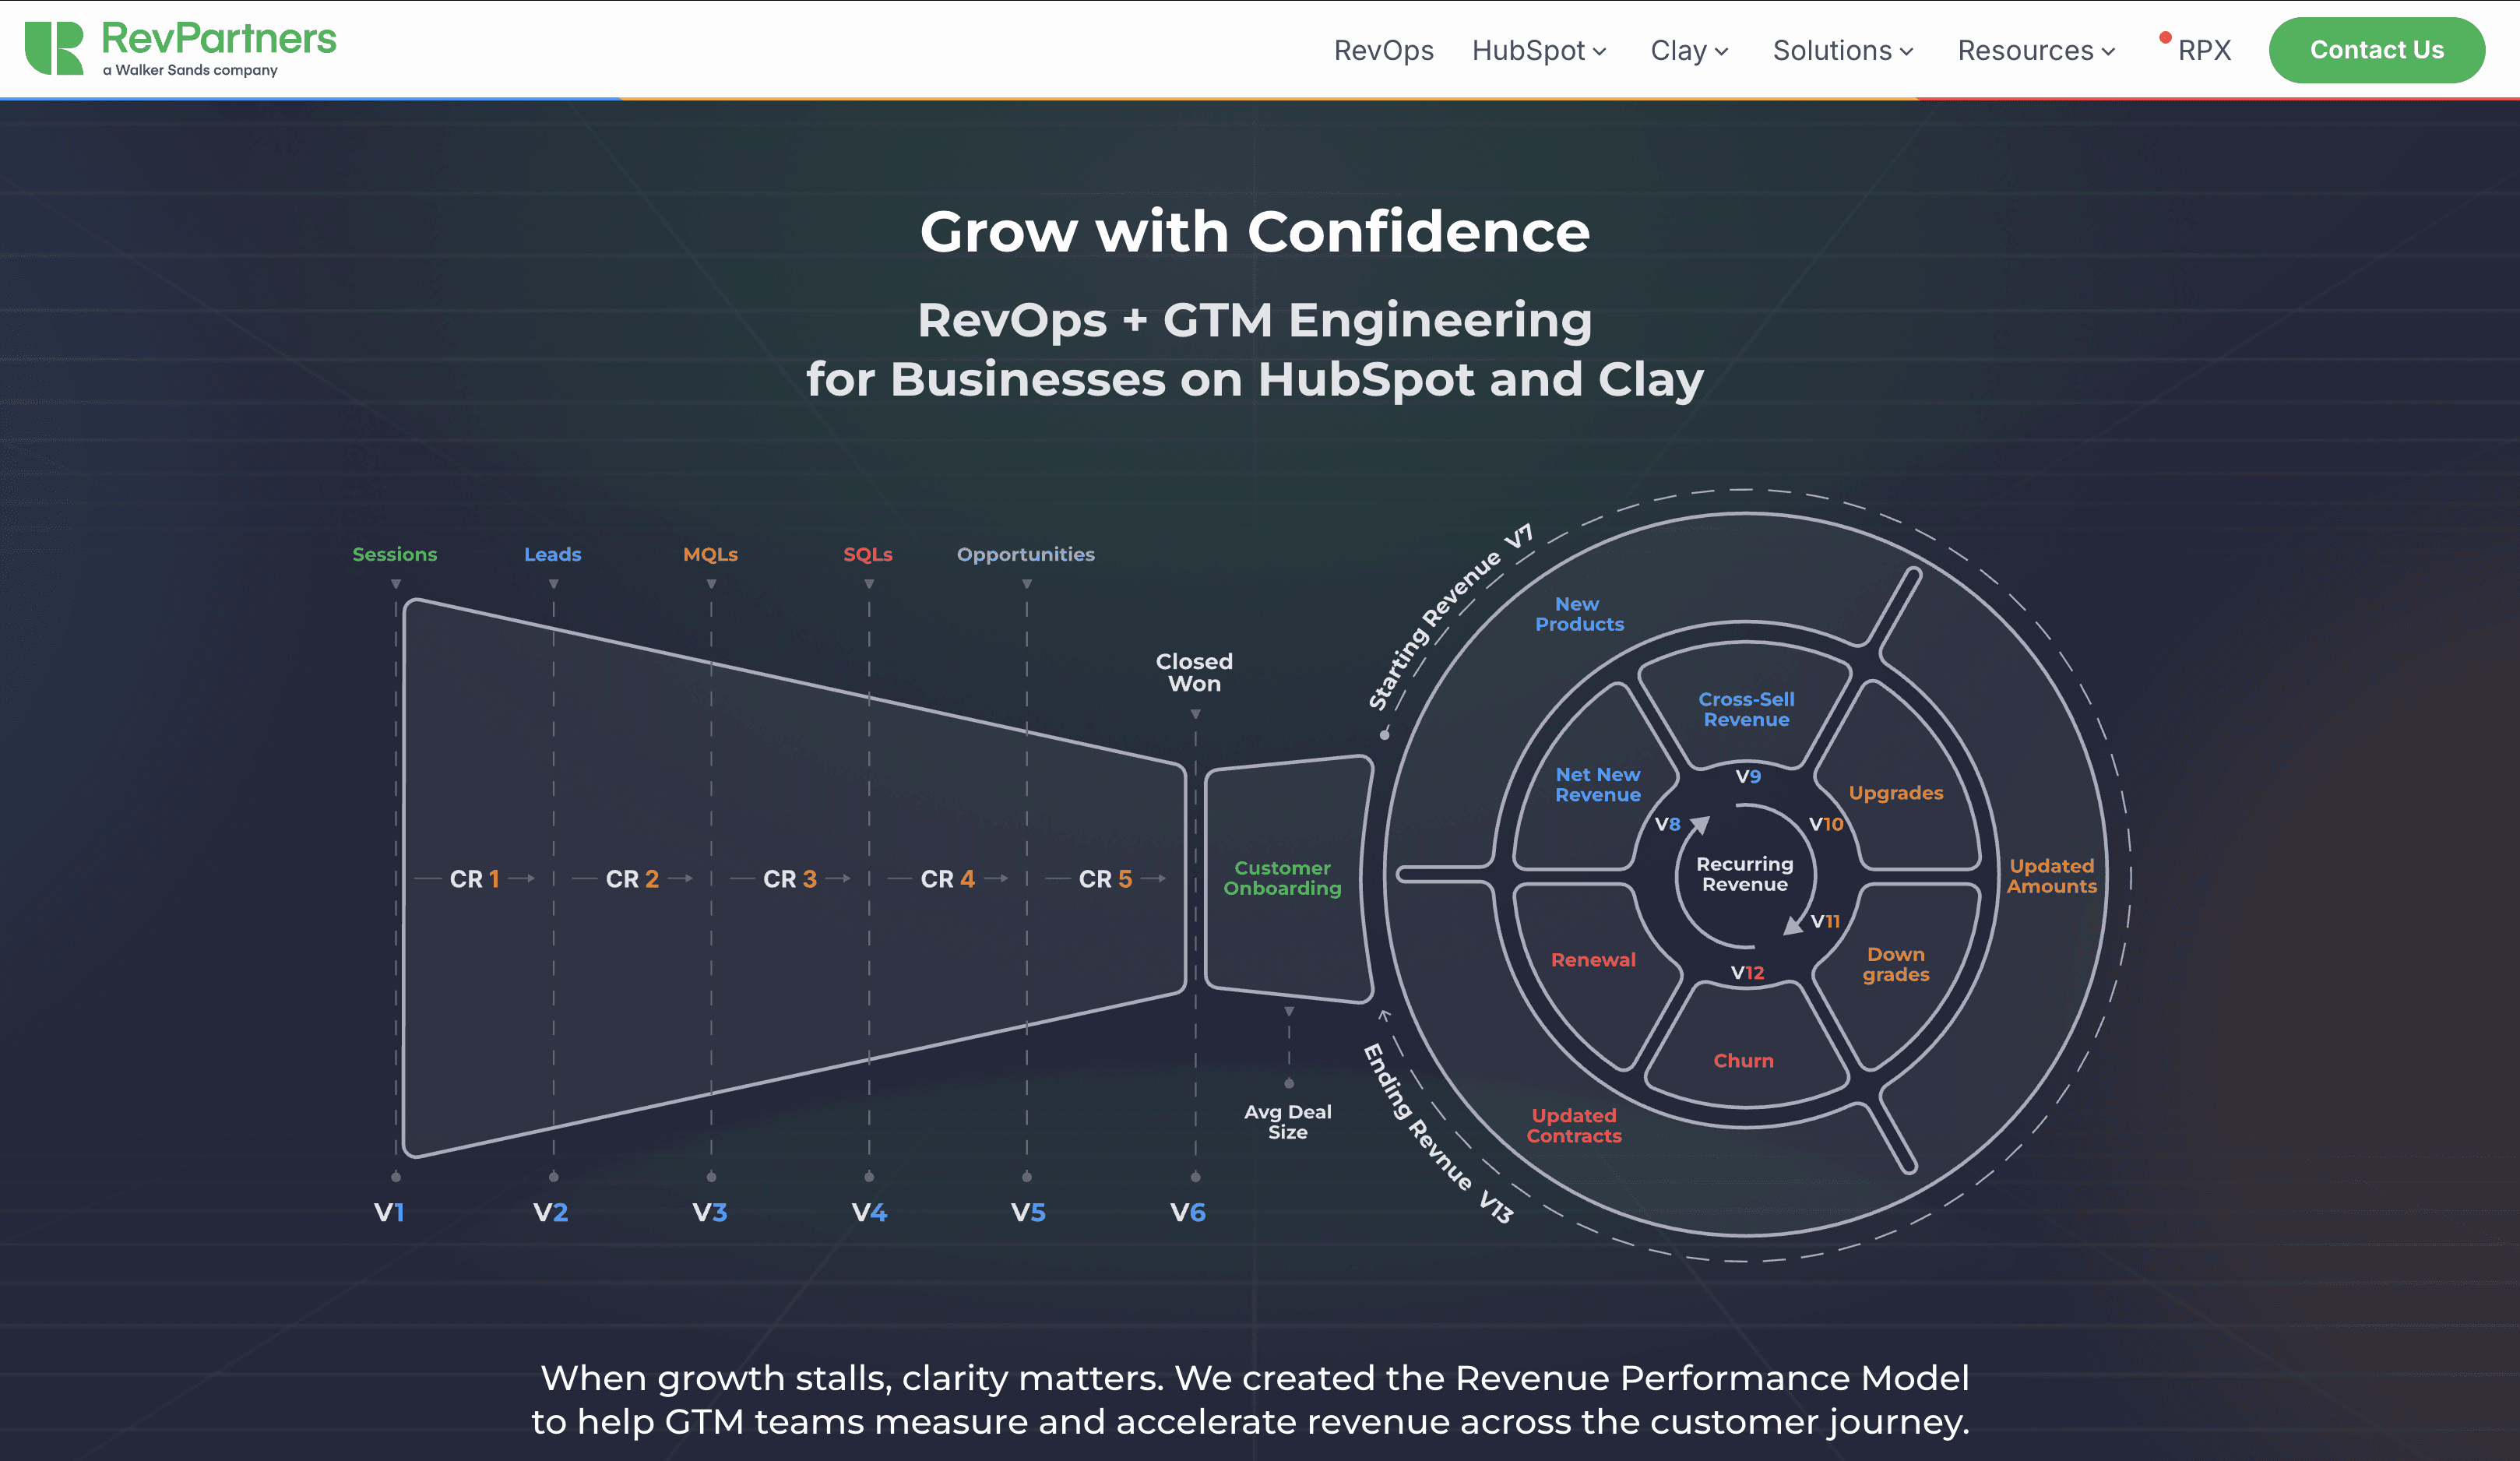Go to the RPX page

(2204, 50)
